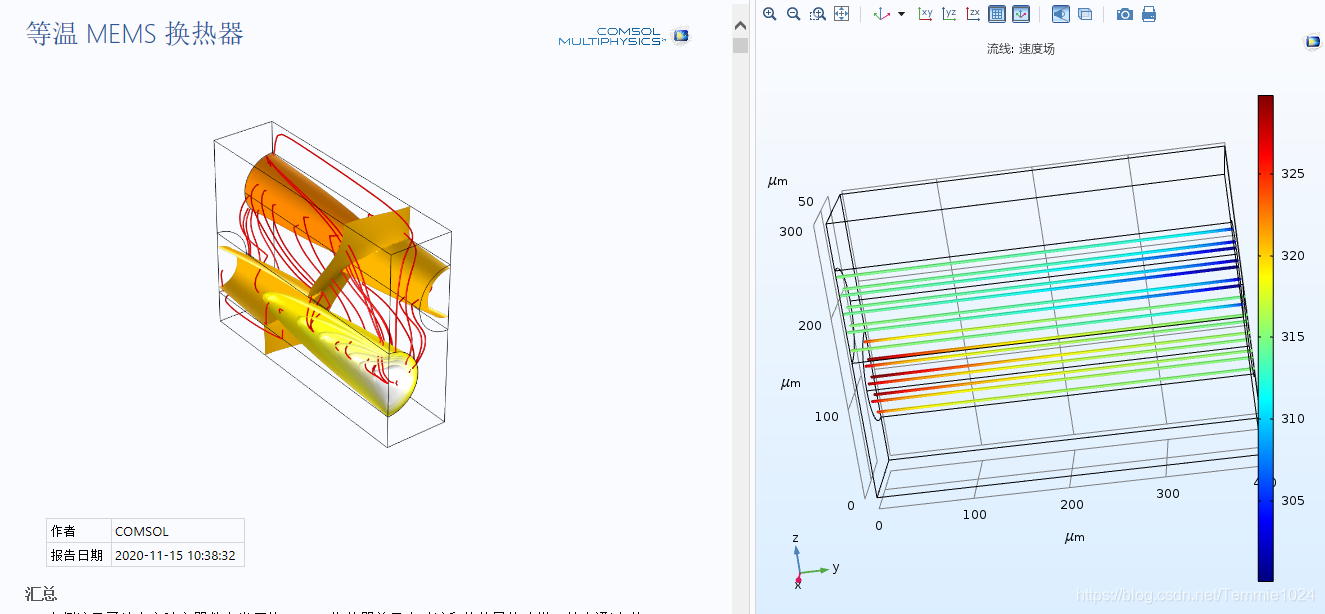Click the Zoom In magnifier icon
This screenshot has width=1325, height=614.
769,14
